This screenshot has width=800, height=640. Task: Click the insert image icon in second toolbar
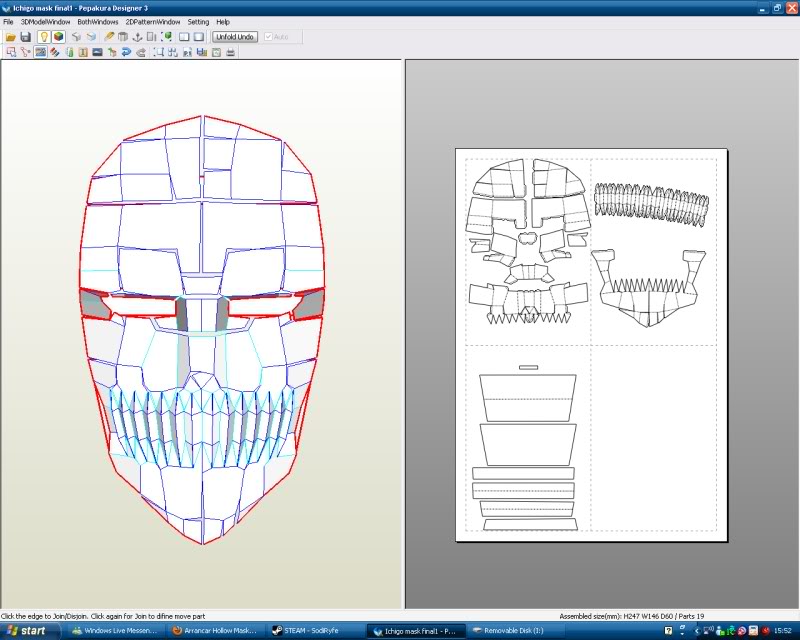click(x=97, y=52)
